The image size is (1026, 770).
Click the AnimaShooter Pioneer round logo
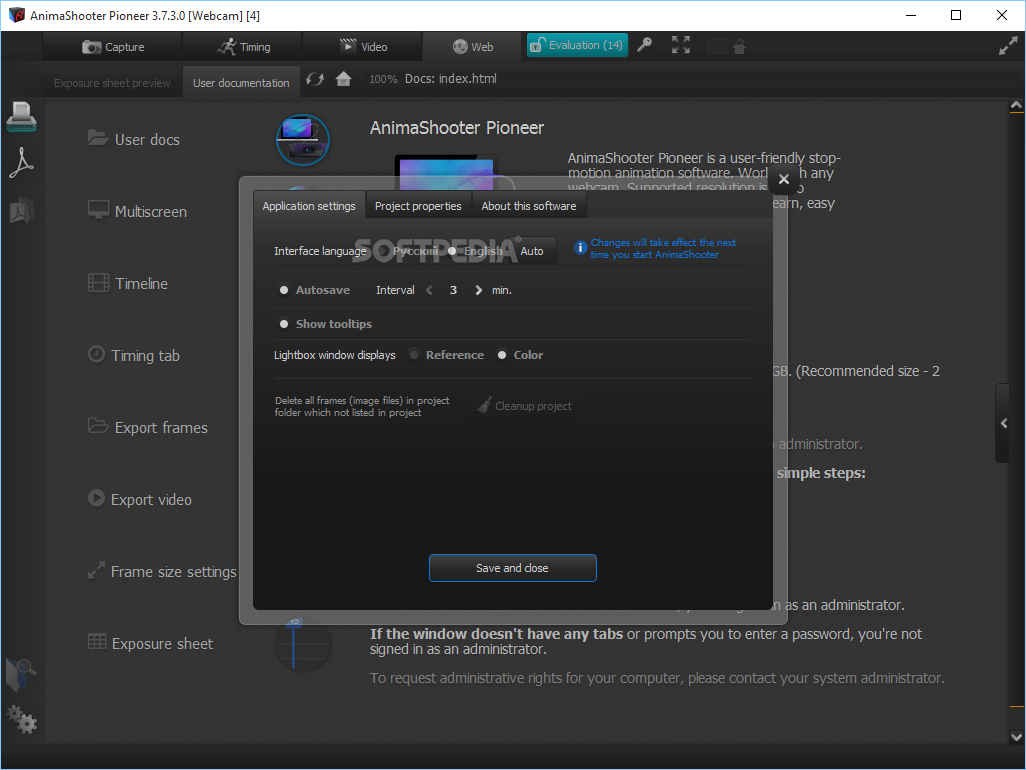(x=302, y=139)
